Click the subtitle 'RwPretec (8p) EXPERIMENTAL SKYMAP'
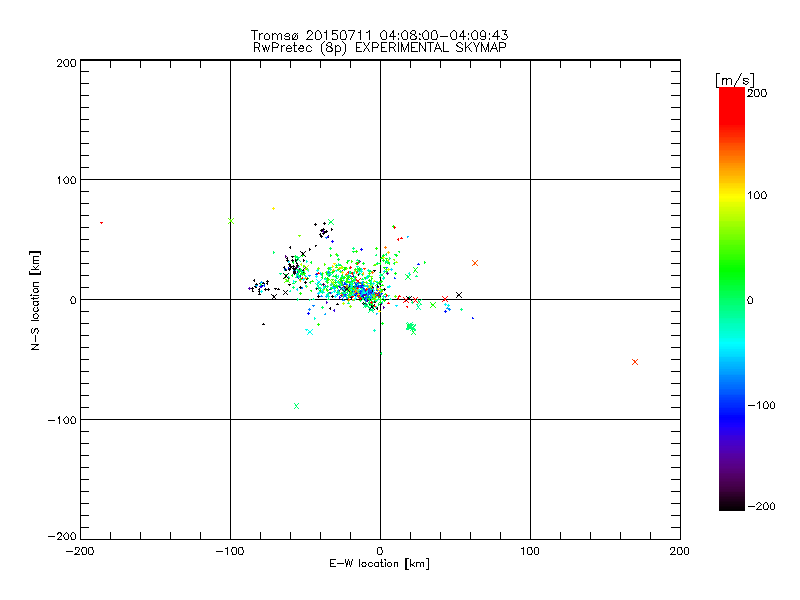This screenshot has height=600, width=800. [380, 48]
